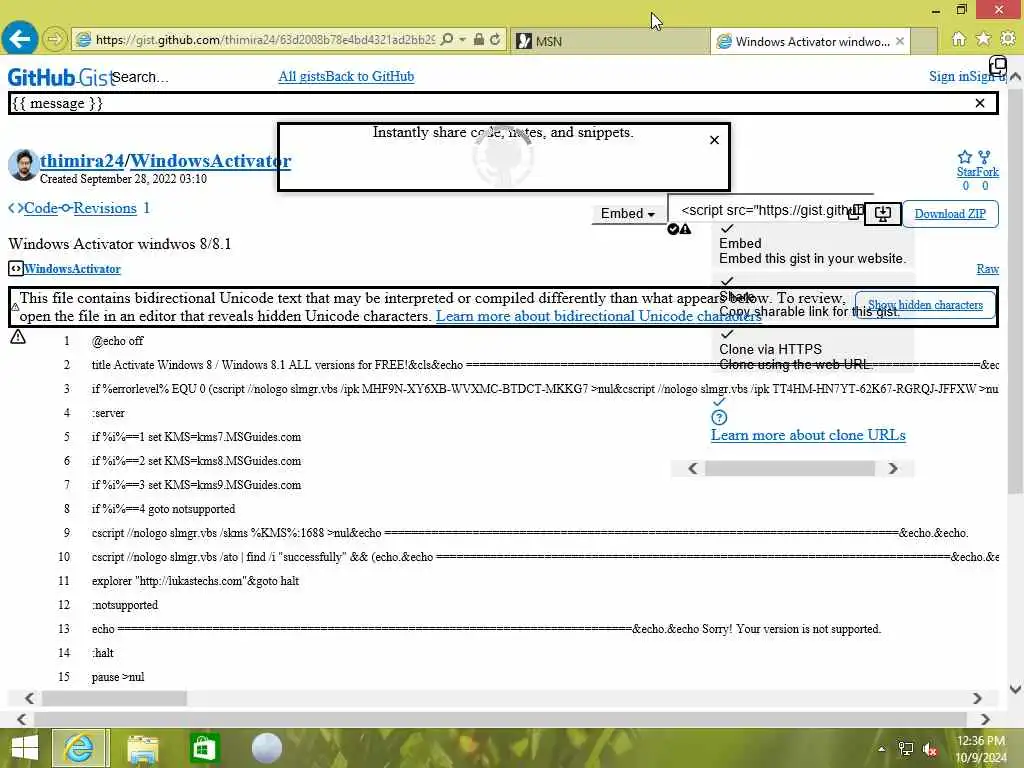Open 'Learn more about bidirectional Unicode characters'
The height and width of the screenshot is (768, 1024).
(598, 316)
